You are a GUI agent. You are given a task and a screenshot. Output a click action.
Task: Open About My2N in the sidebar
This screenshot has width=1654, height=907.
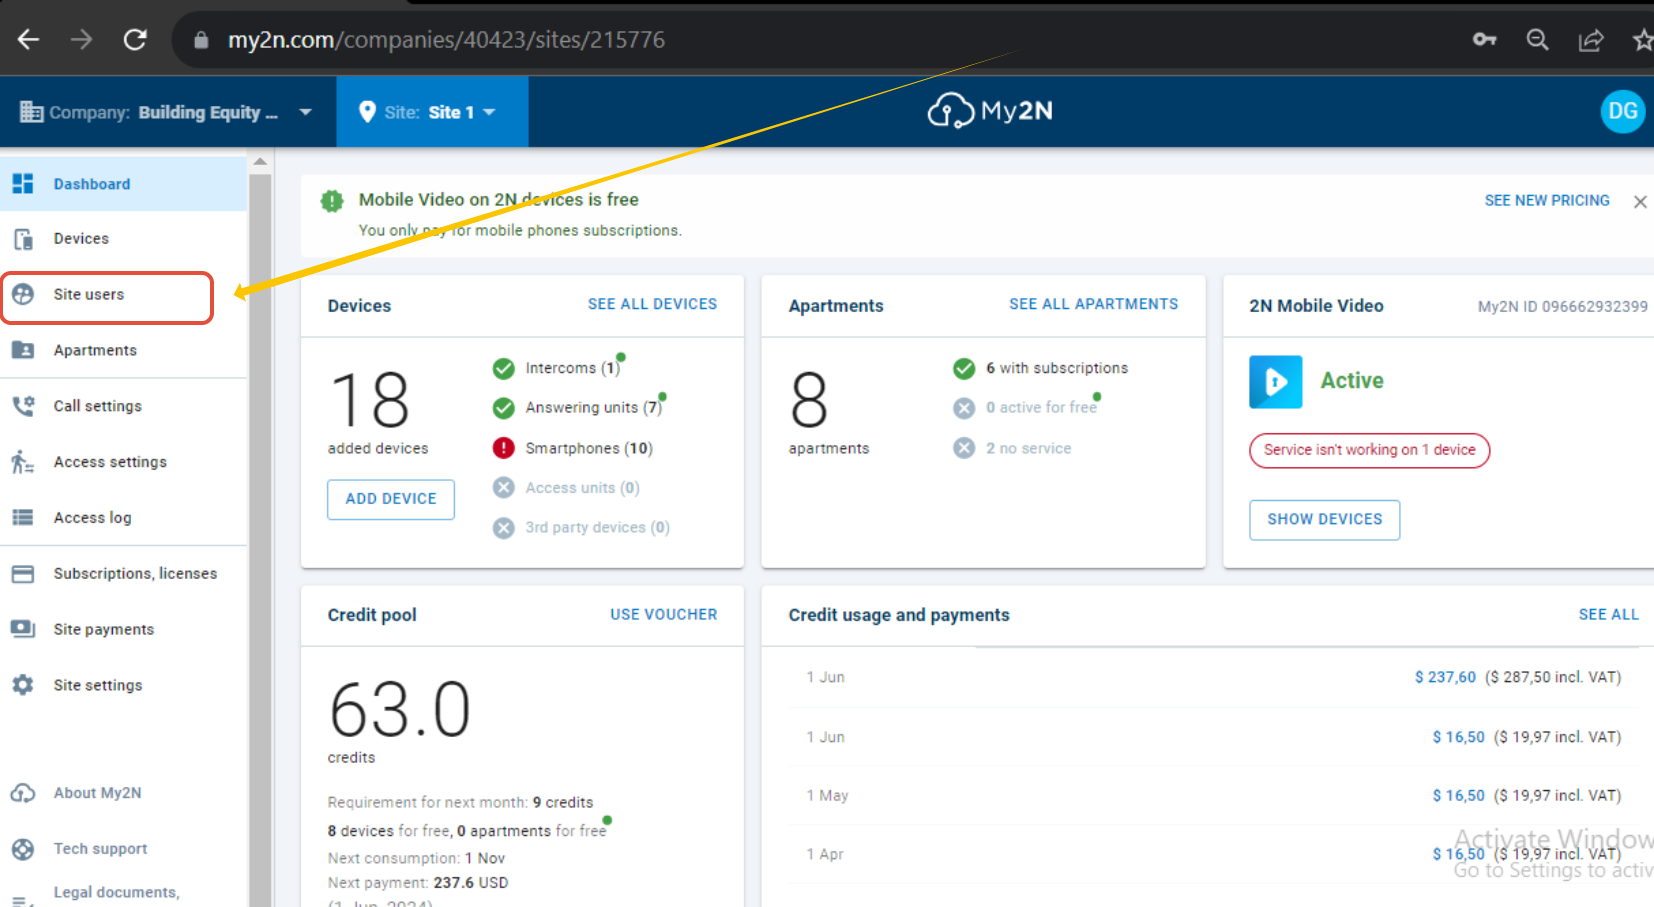tap(123, 793)
